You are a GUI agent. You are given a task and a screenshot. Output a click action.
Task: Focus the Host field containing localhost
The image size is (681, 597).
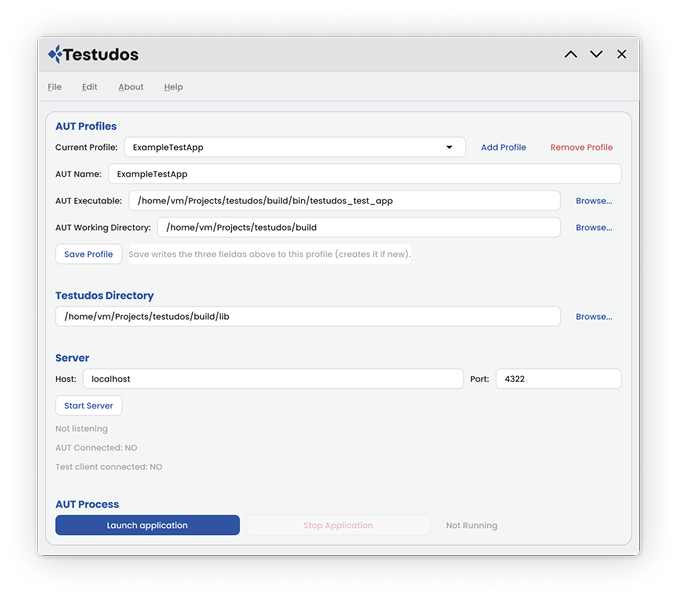coord(273,379)
